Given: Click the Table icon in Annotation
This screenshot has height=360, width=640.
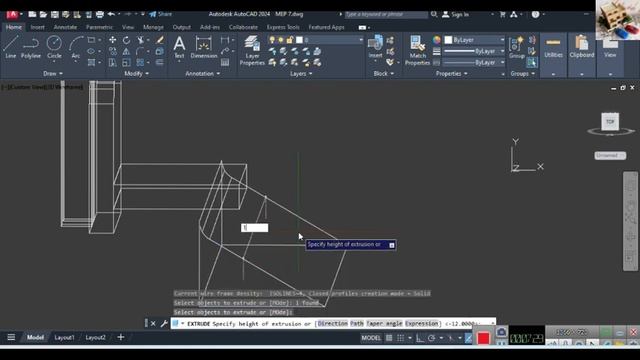Looking at the screenshot, I should [x=225, y=62].
